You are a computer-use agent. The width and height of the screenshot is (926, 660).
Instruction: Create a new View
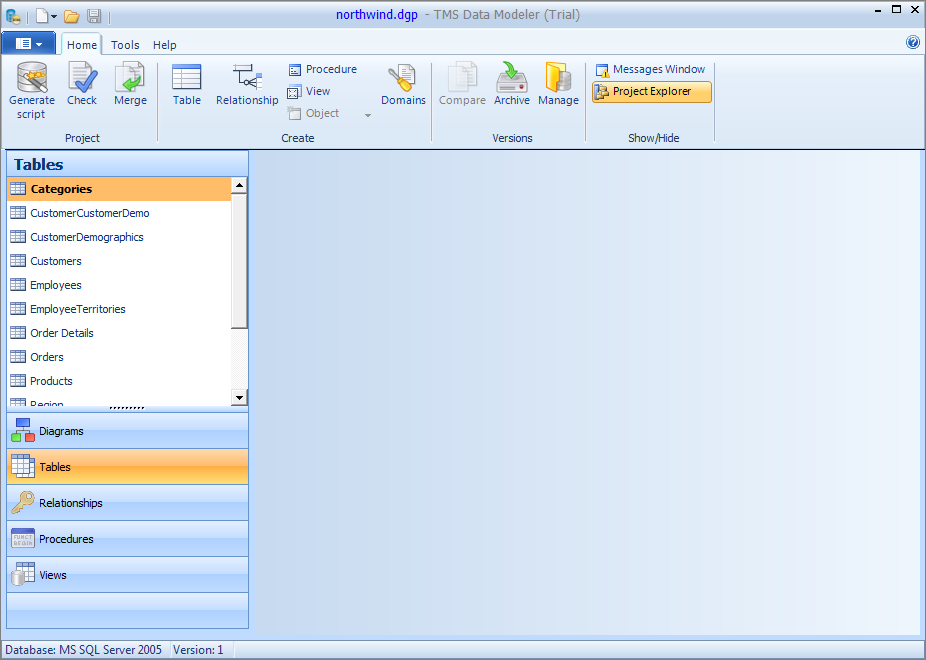pyautogui.click(x=309, y=92)
